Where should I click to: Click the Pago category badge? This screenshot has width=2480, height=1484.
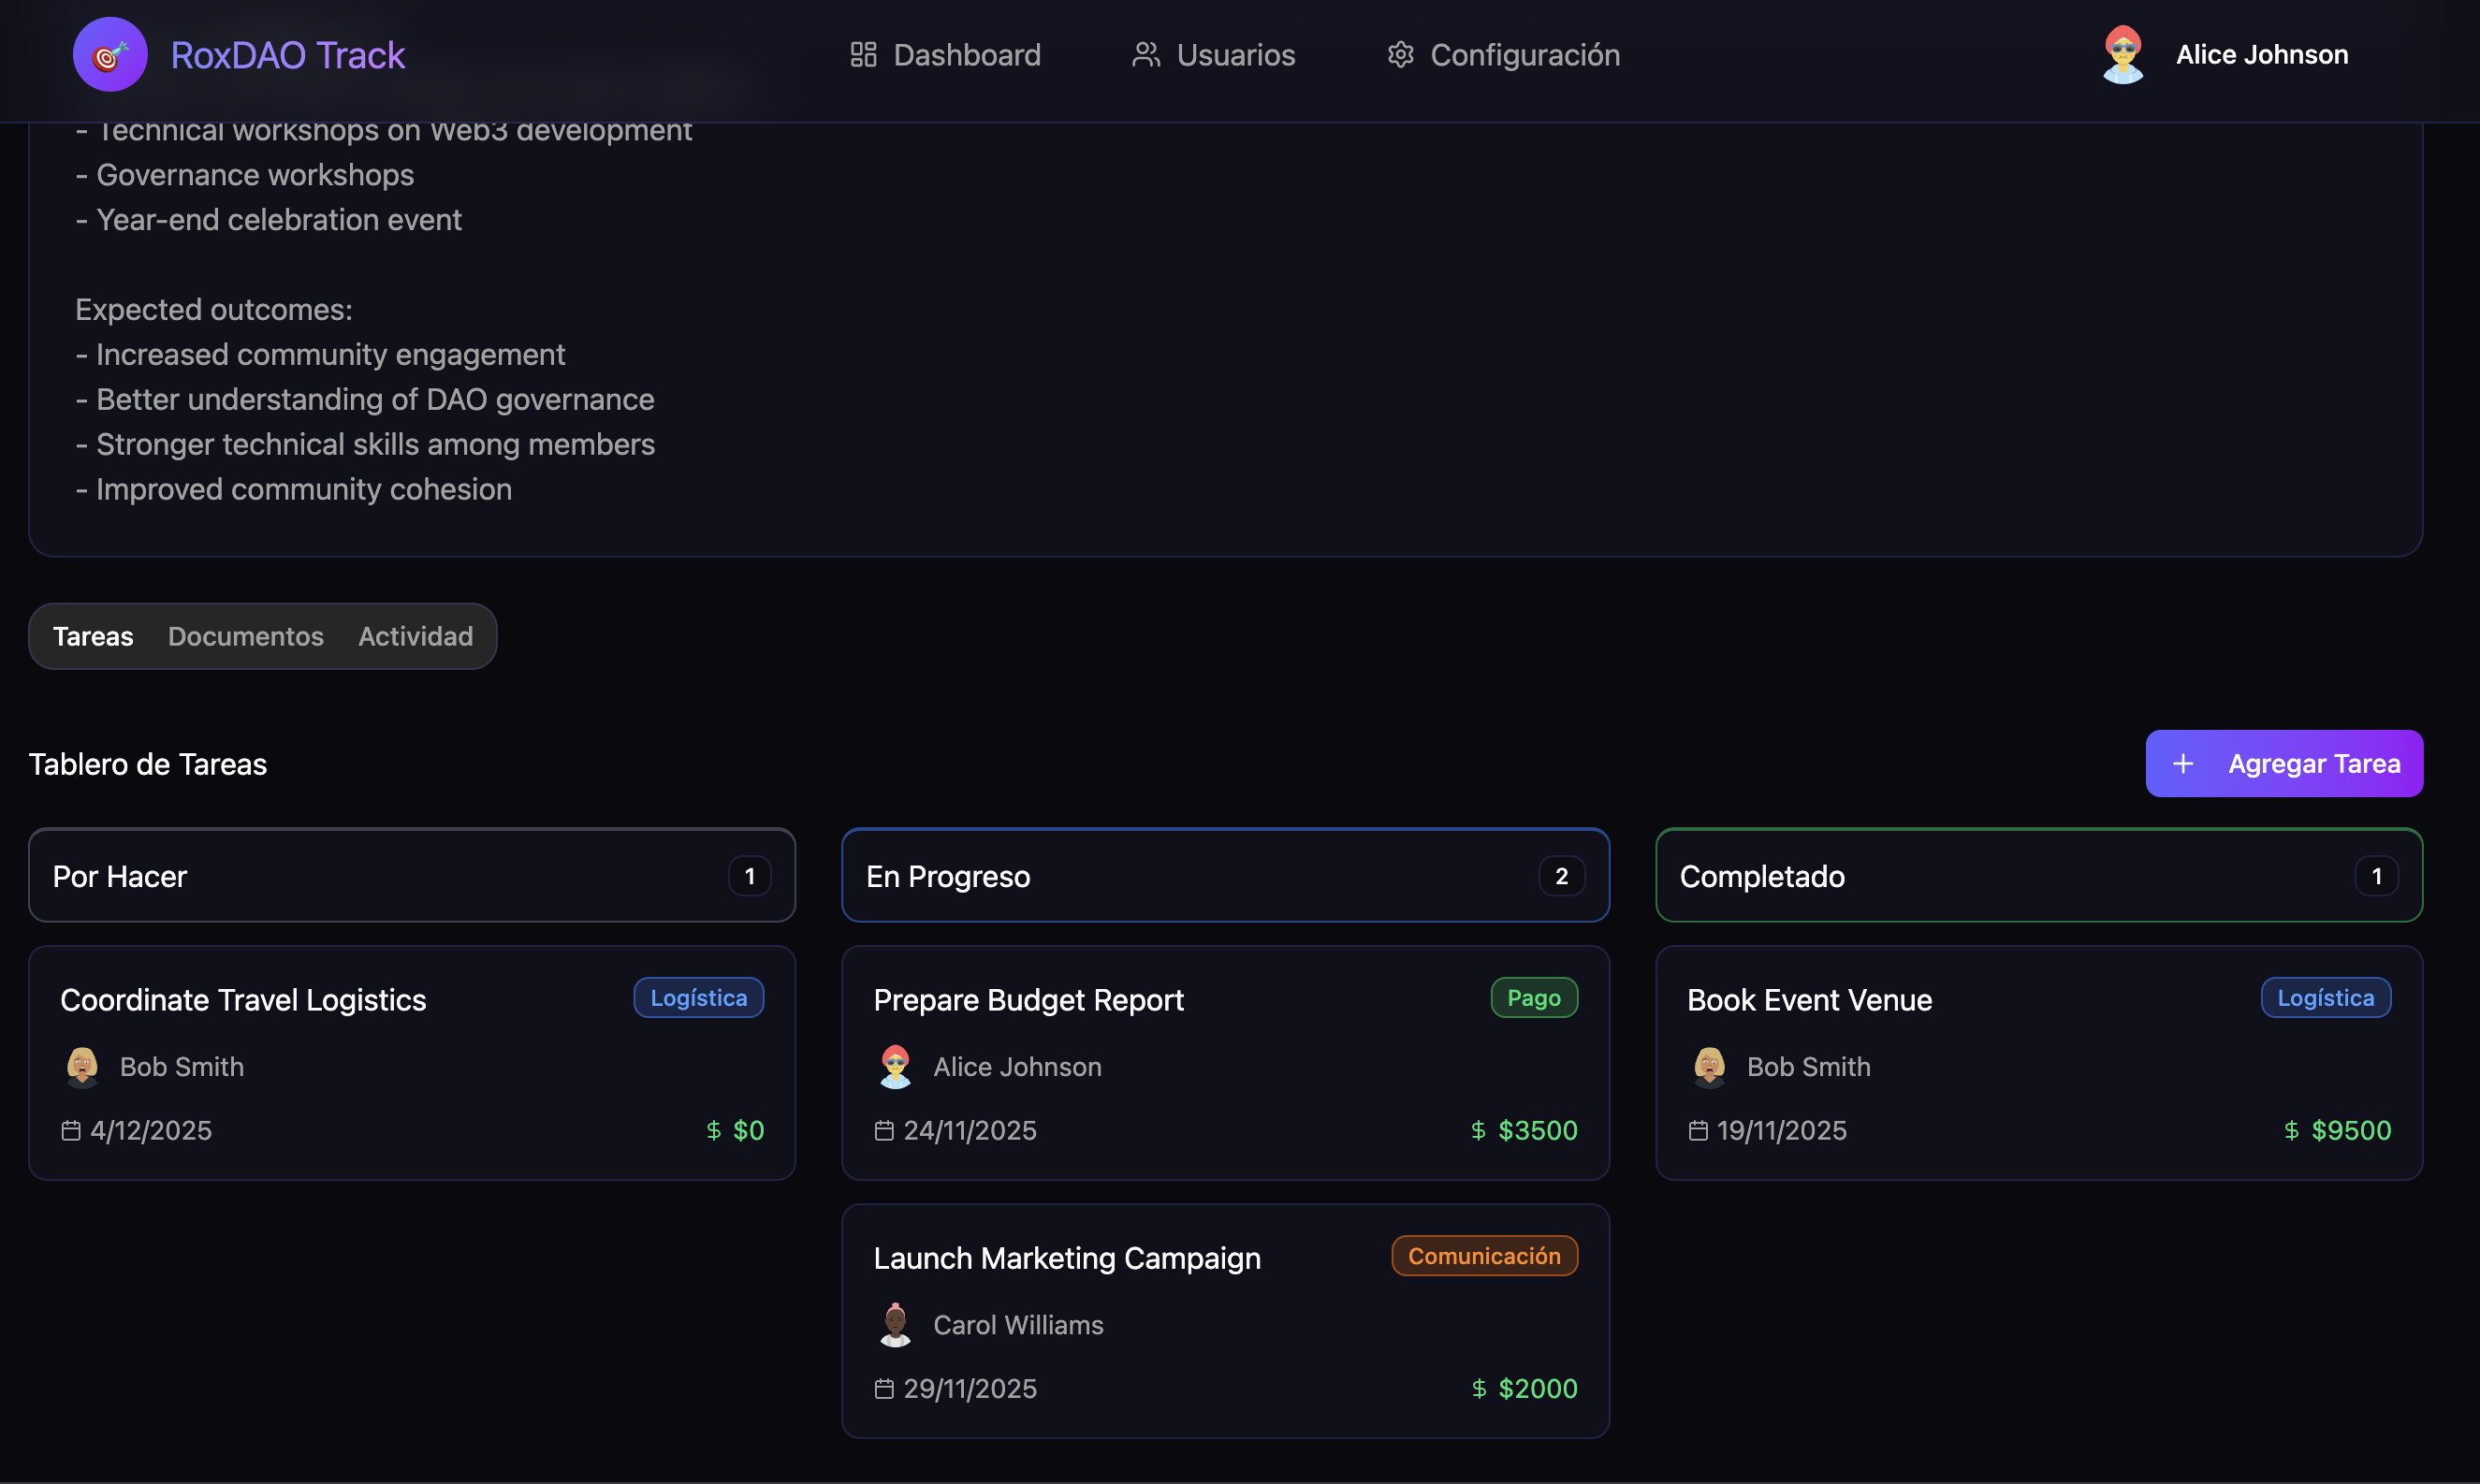[x=1533, y=997]
